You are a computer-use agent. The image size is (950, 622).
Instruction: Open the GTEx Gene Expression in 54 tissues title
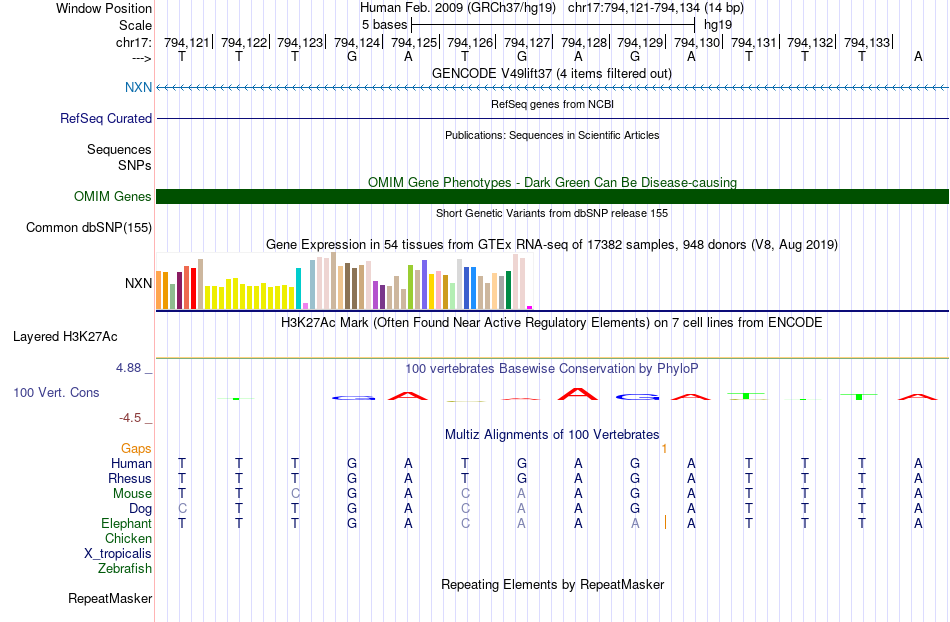point(552,245)
